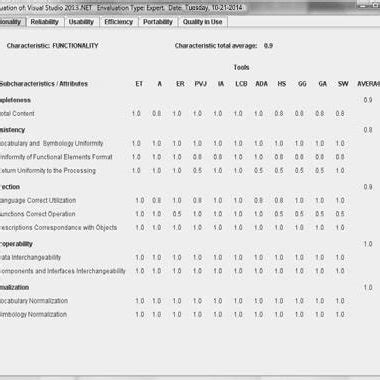Click the IA column header

click(221, 84)
